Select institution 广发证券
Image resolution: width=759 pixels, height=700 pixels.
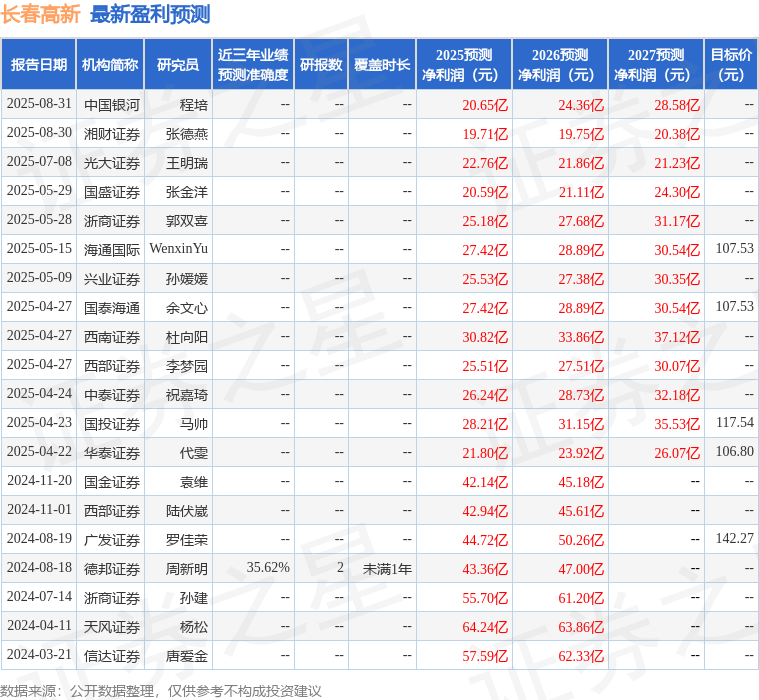112,540
